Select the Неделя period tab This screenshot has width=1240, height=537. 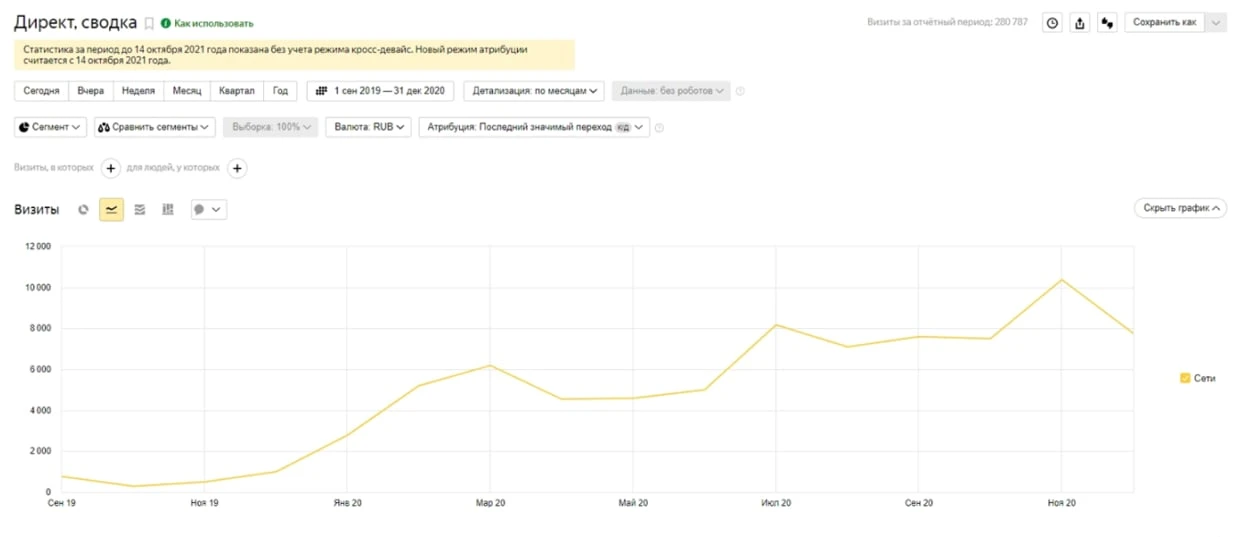pos(138,91)
